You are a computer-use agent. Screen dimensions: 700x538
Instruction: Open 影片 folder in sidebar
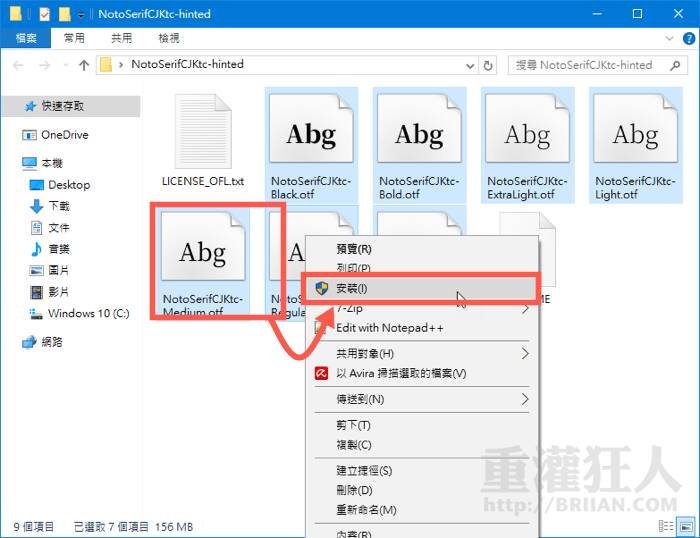(50, 292)
